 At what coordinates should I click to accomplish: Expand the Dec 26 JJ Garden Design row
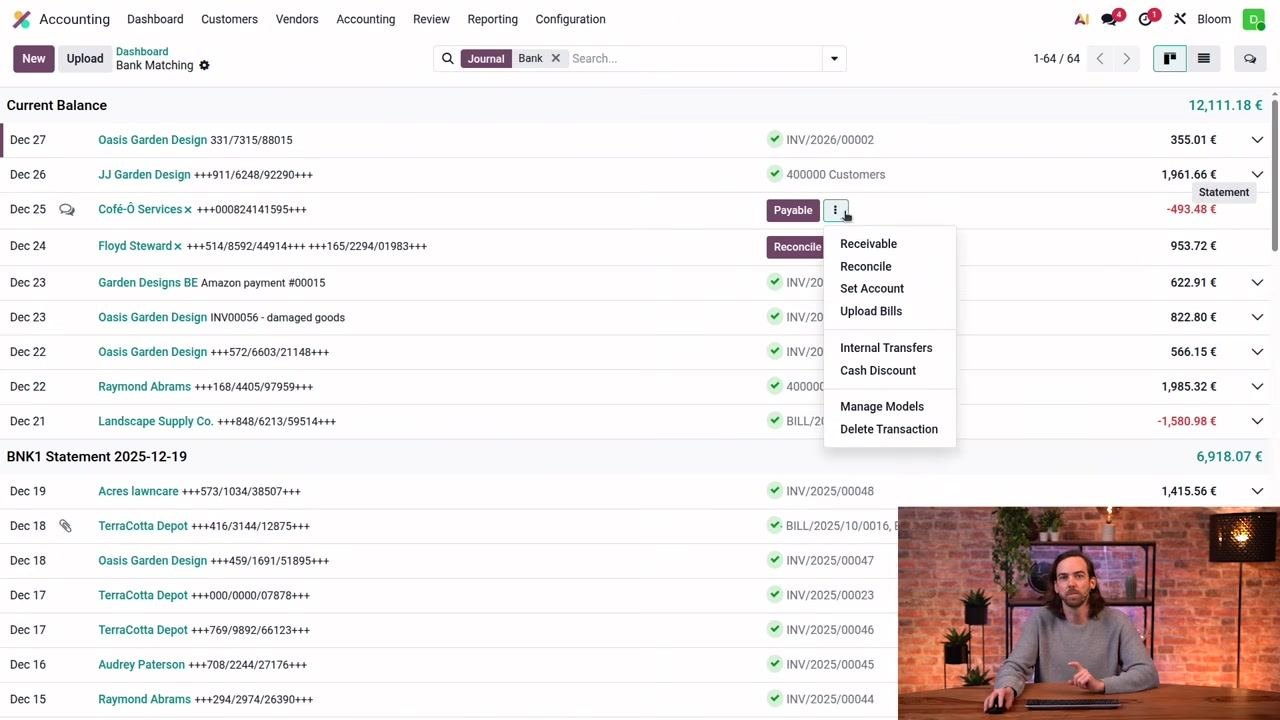click(x=1257, y=174)
